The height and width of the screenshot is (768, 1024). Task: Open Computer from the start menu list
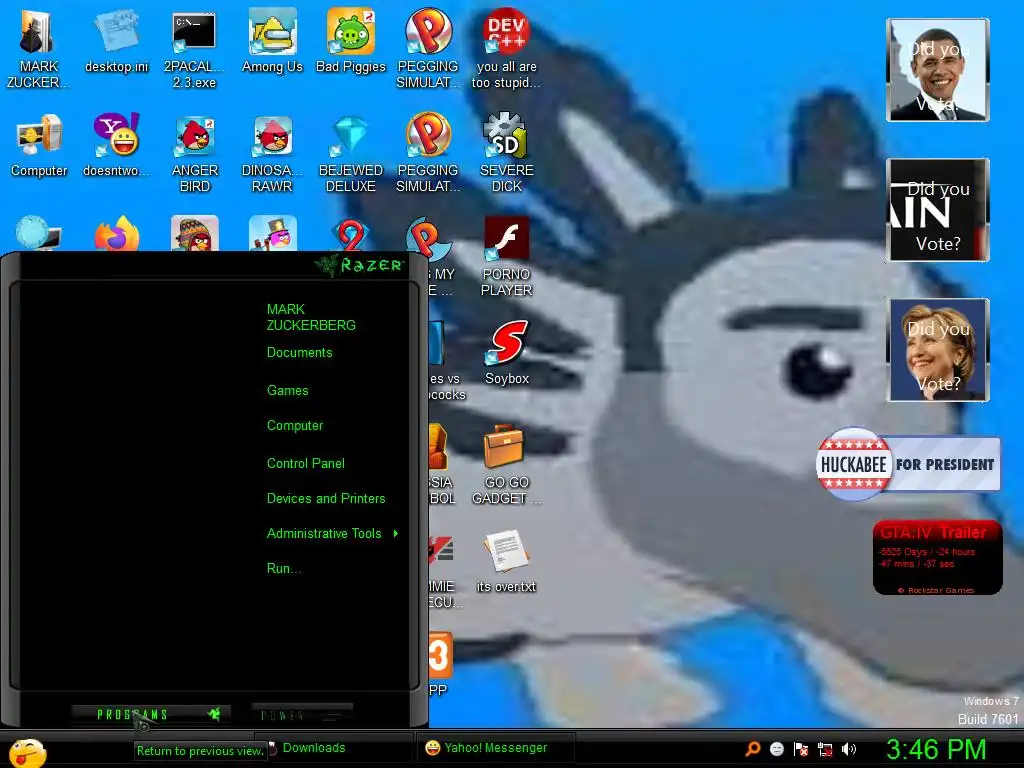tap(295, 426)
